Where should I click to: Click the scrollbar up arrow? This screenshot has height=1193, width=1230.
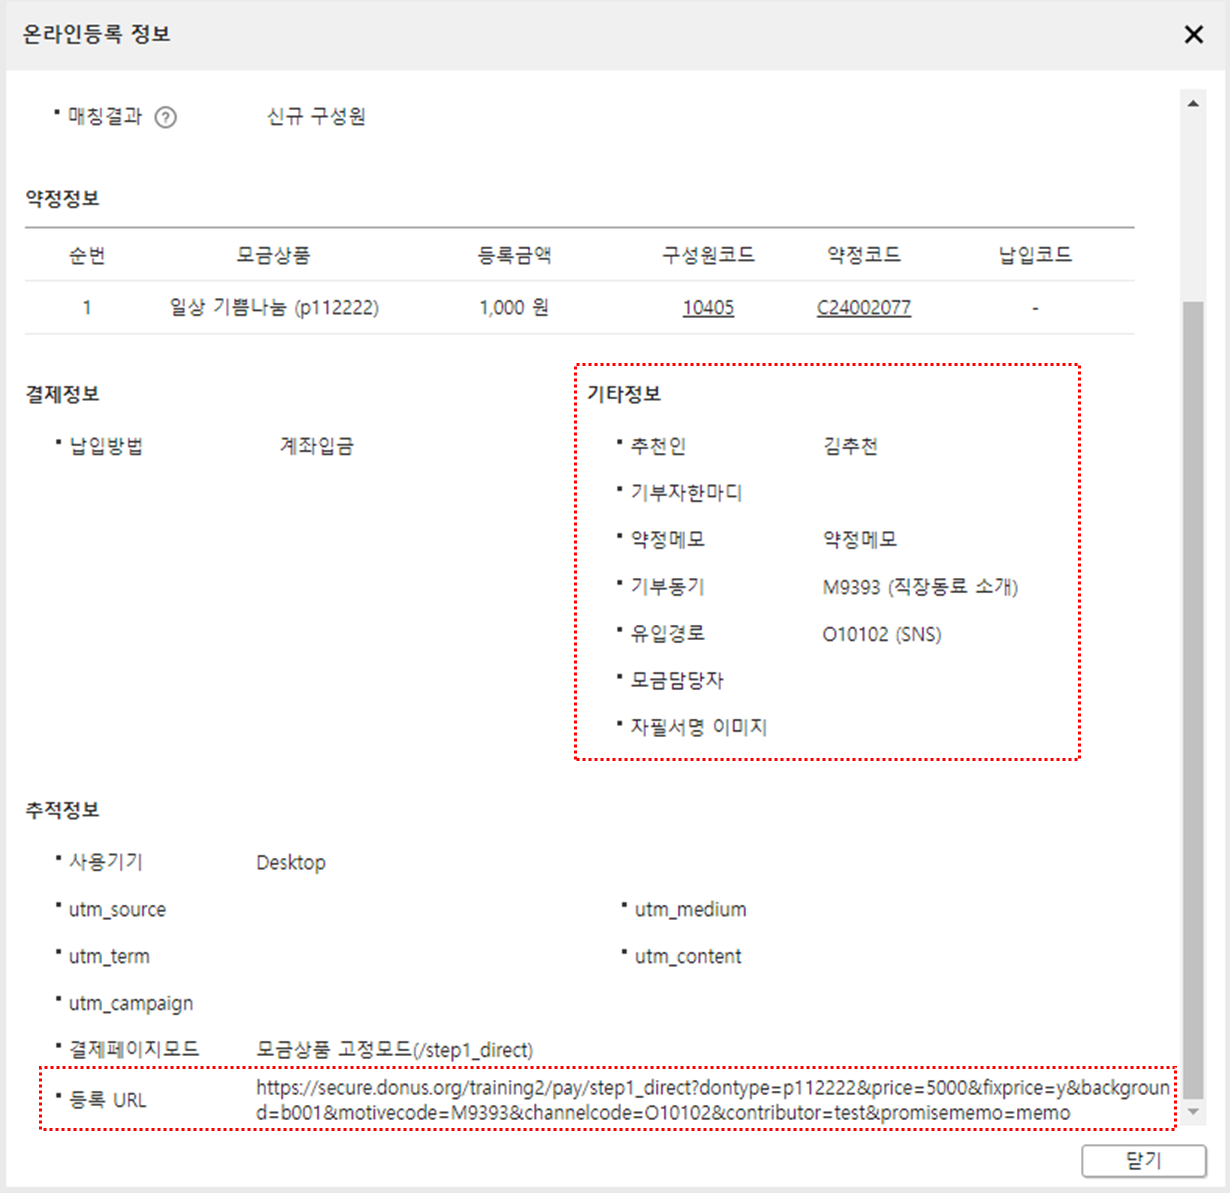tap(1193, 104)
